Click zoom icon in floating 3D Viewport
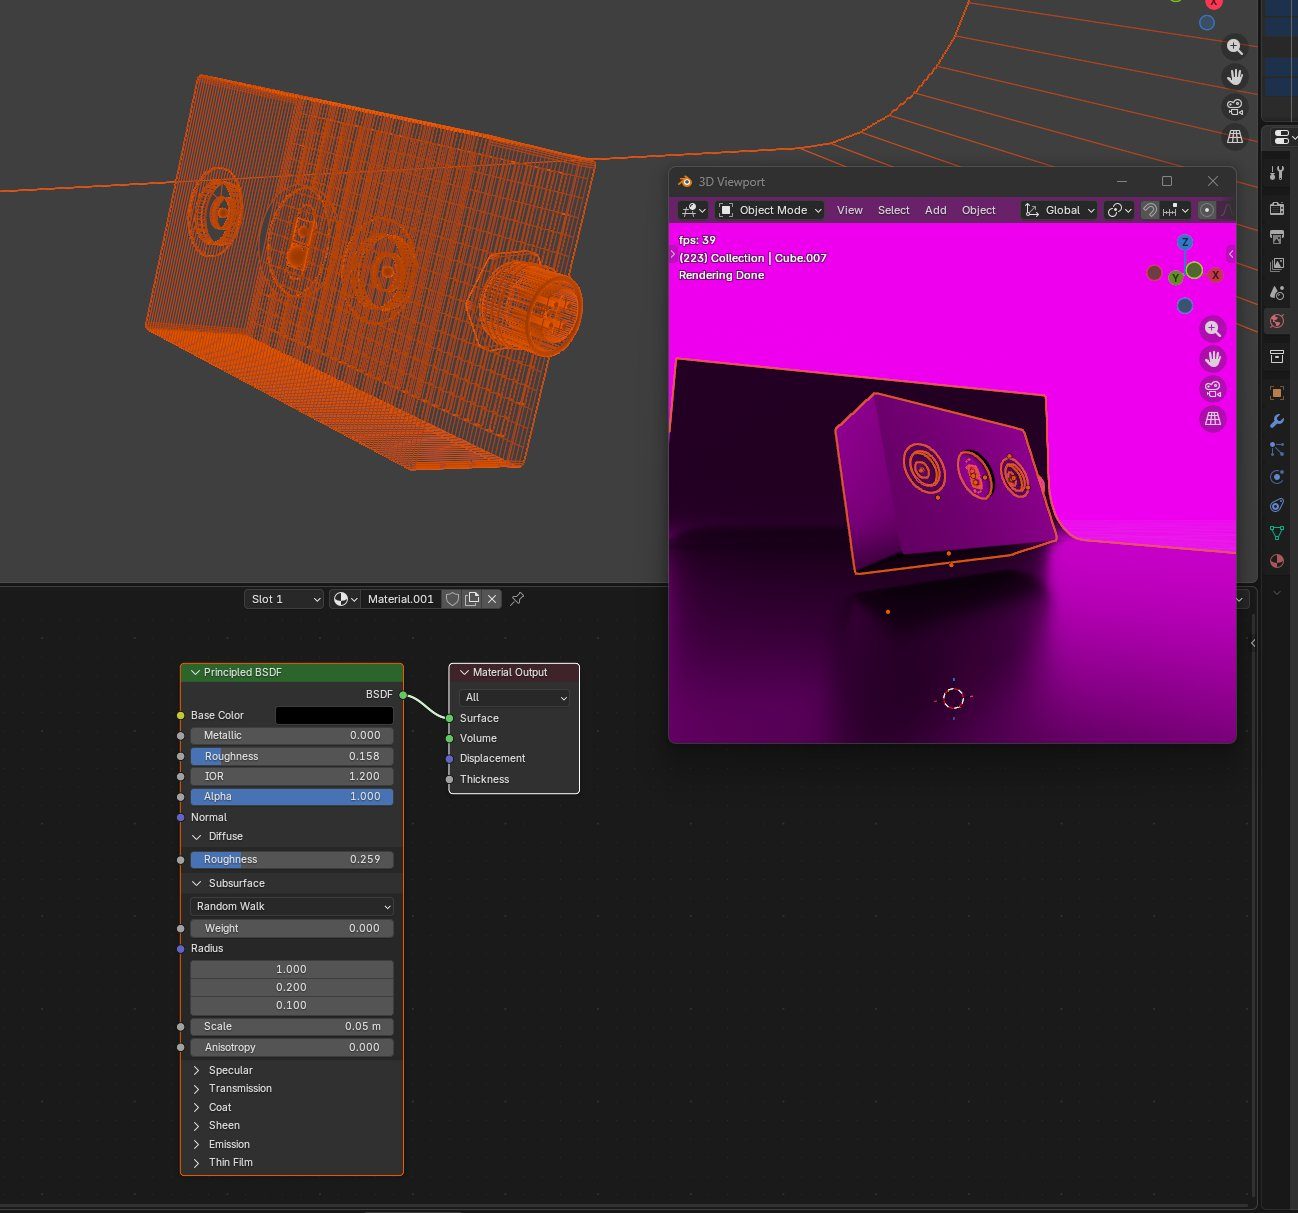 point(1213,329)
